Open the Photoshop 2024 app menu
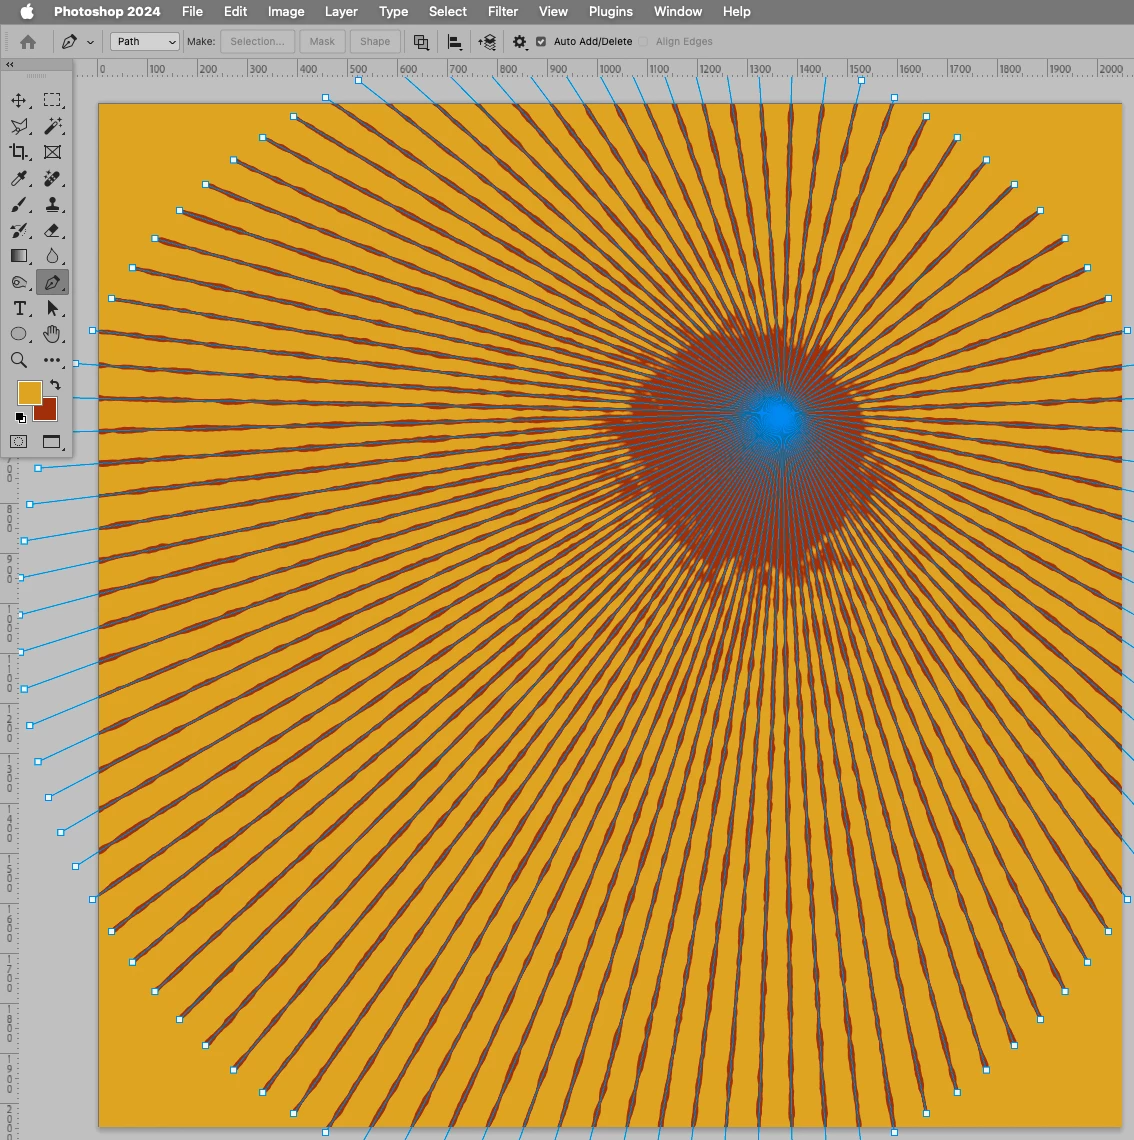1134x1140 pixels. pos(107,11)
